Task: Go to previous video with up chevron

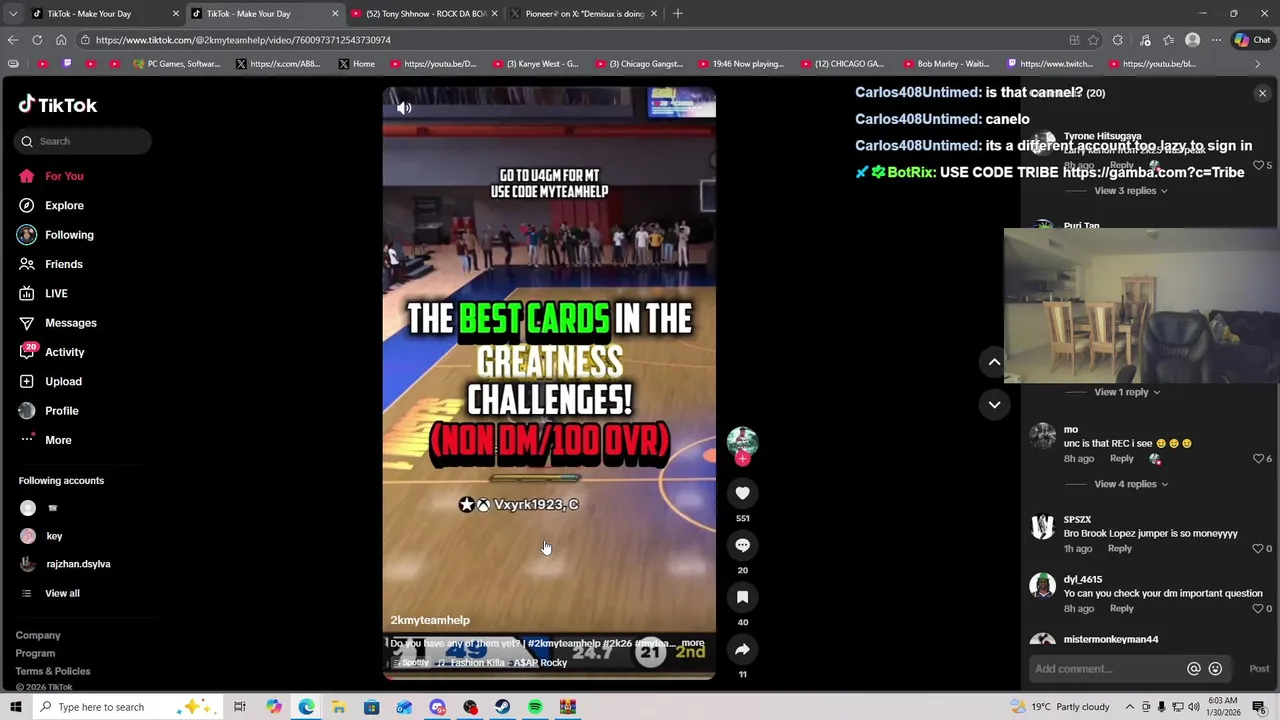Action: (994, 362)
